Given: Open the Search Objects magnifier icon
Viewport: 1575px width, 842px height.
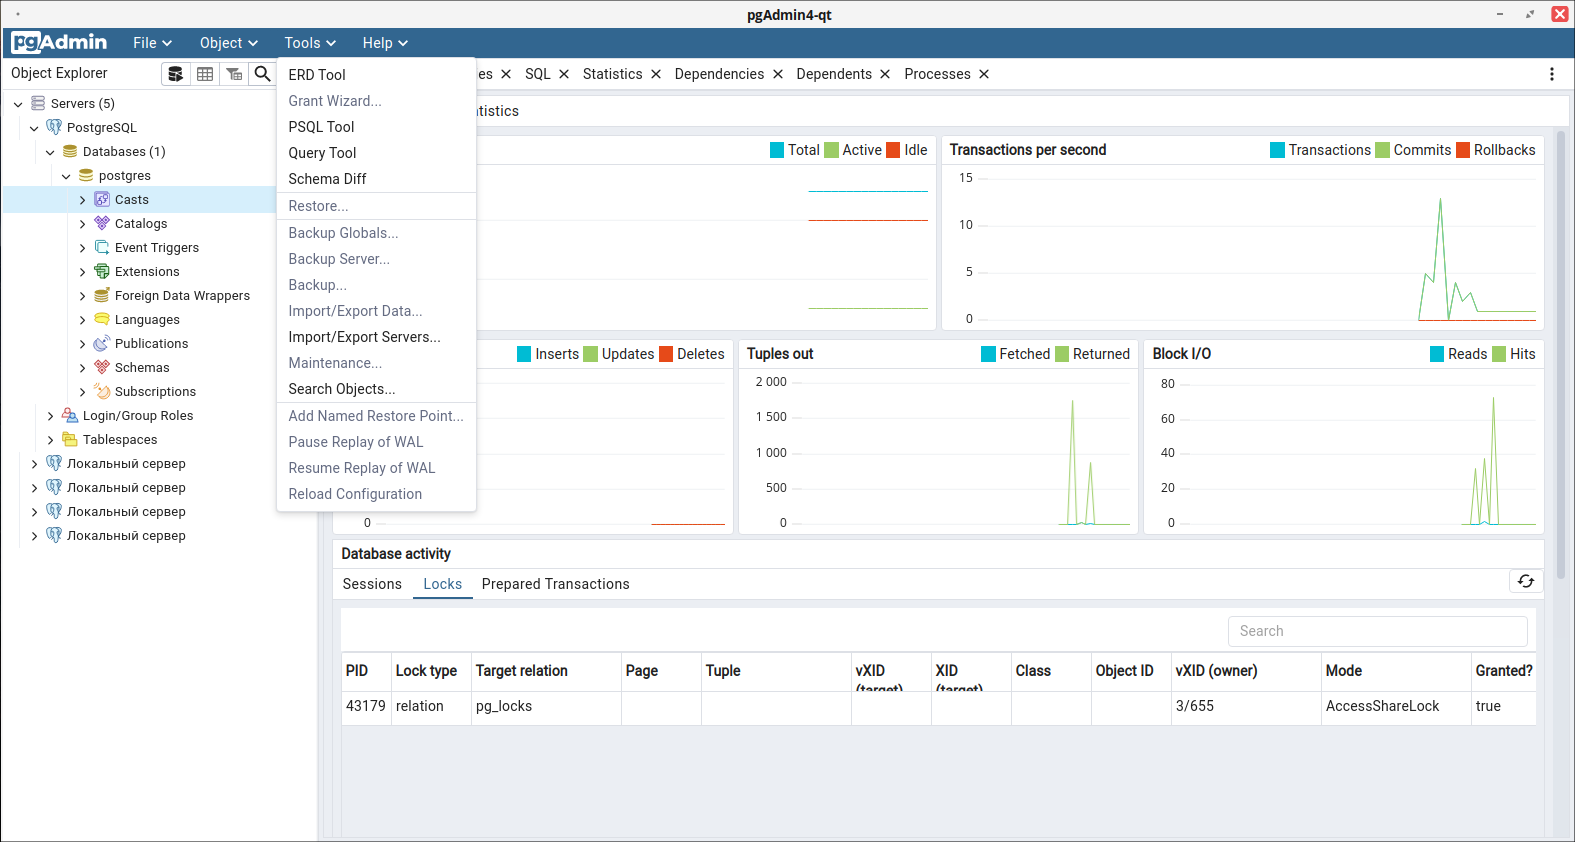Looking at the screenshot, I should (x=263, y=74).
